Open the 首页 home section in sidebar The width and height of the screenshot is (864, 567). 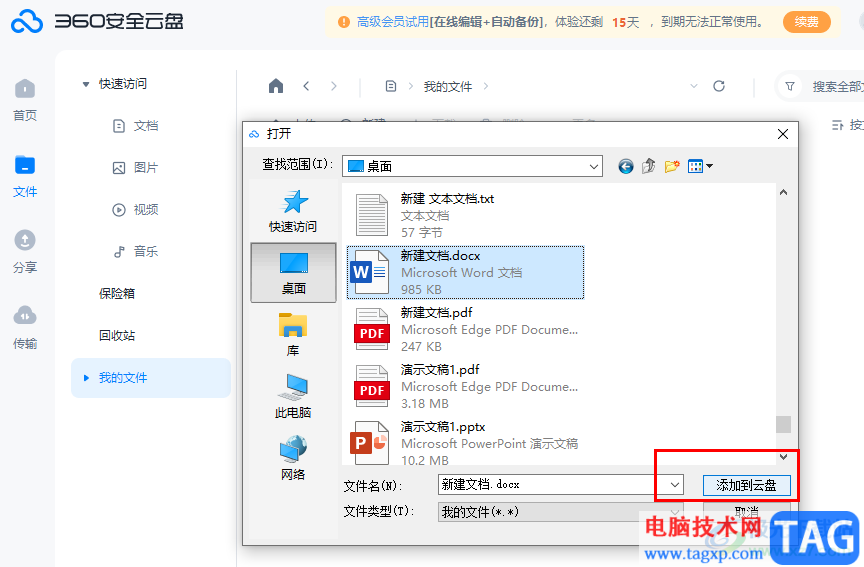tap(25, 100)
